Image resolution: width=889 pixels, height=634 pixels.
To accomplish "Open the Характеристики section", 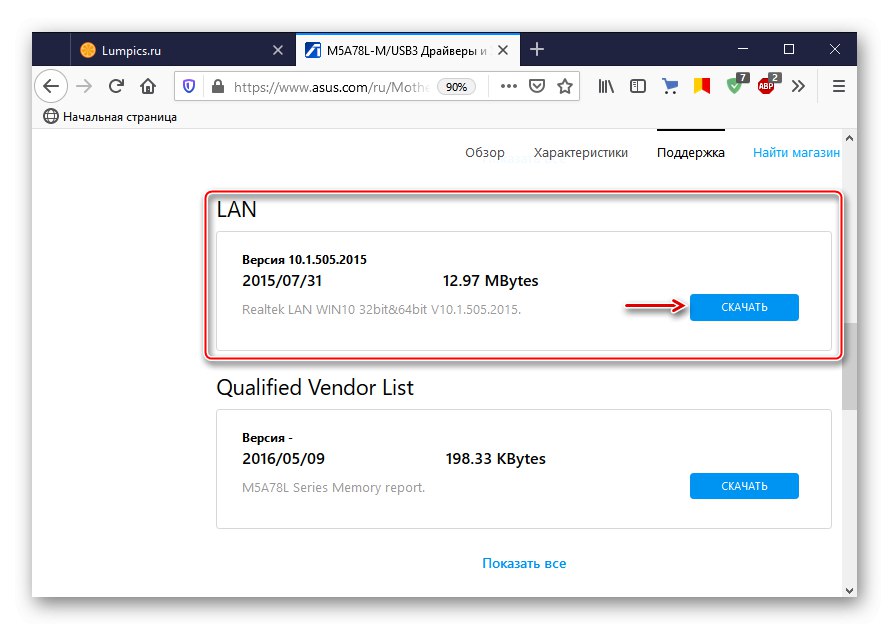I will tap(581, 153).
